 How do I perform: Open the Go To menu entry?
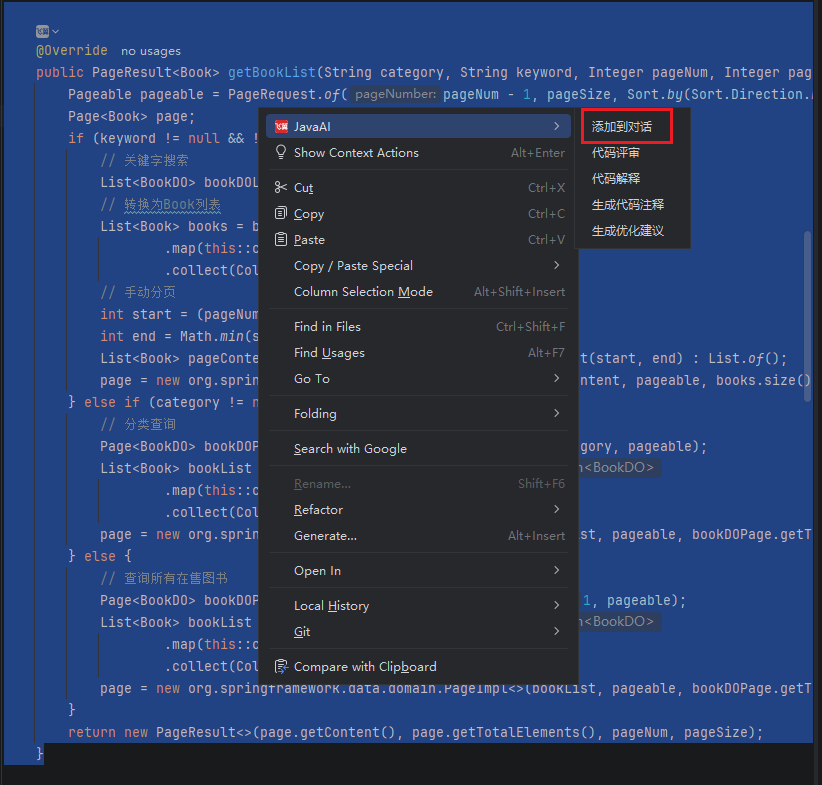[x=418, y=379]
